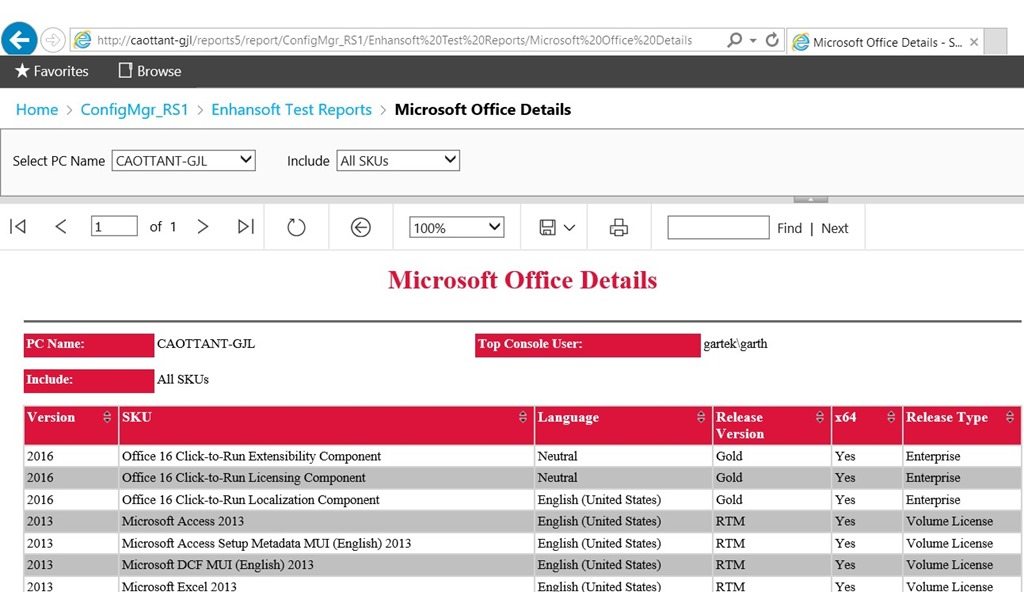Refresh the report with circular arrow icon

pos(296,227)
